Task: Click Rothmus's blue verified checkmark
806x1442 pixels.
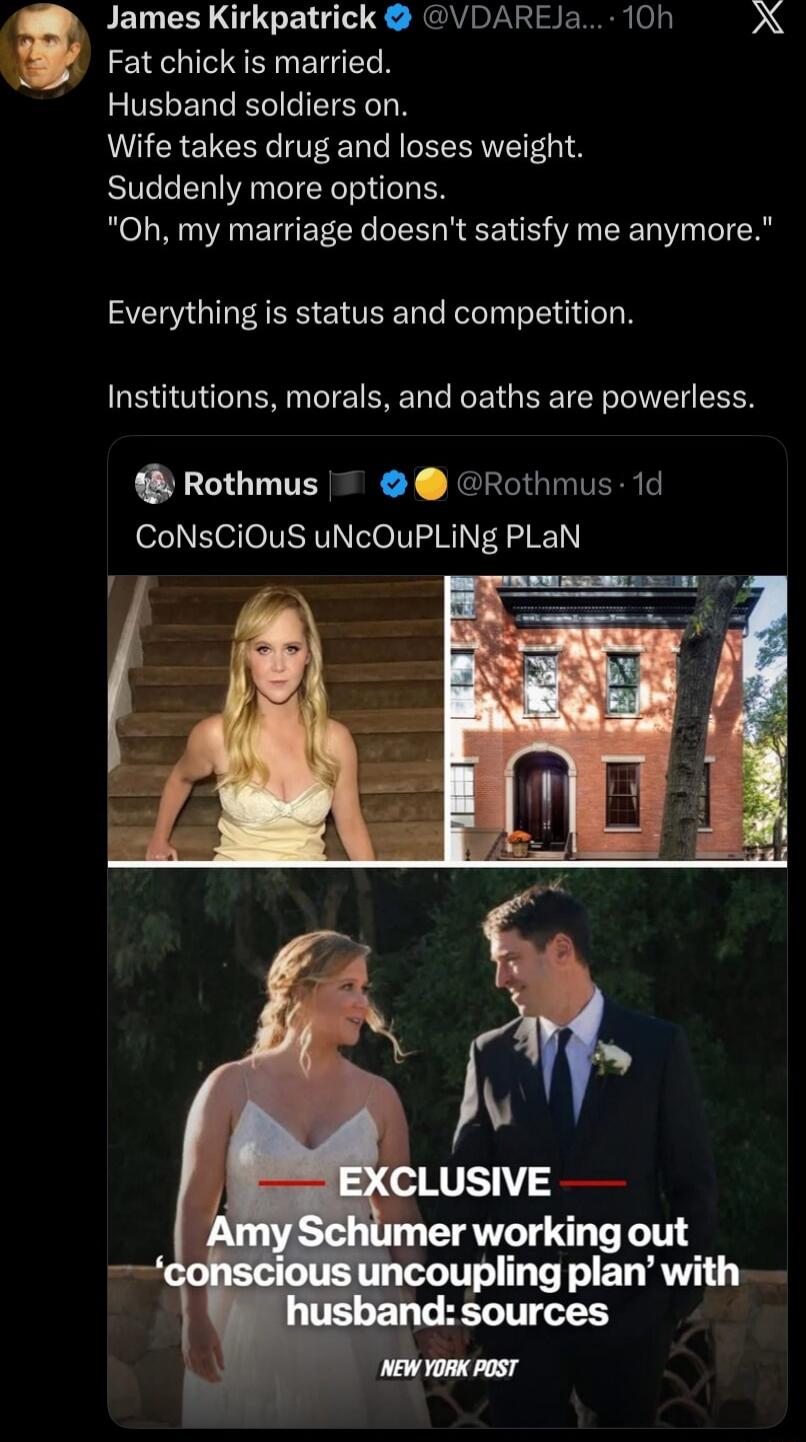Action: (x=393, y=484)
